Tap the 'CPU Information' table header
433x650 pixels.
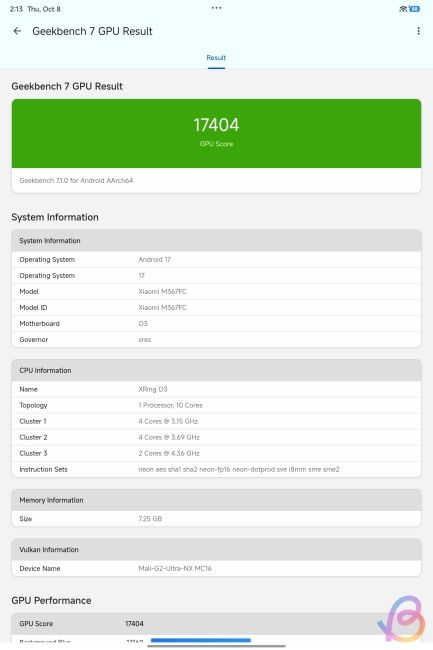[216, 370]
